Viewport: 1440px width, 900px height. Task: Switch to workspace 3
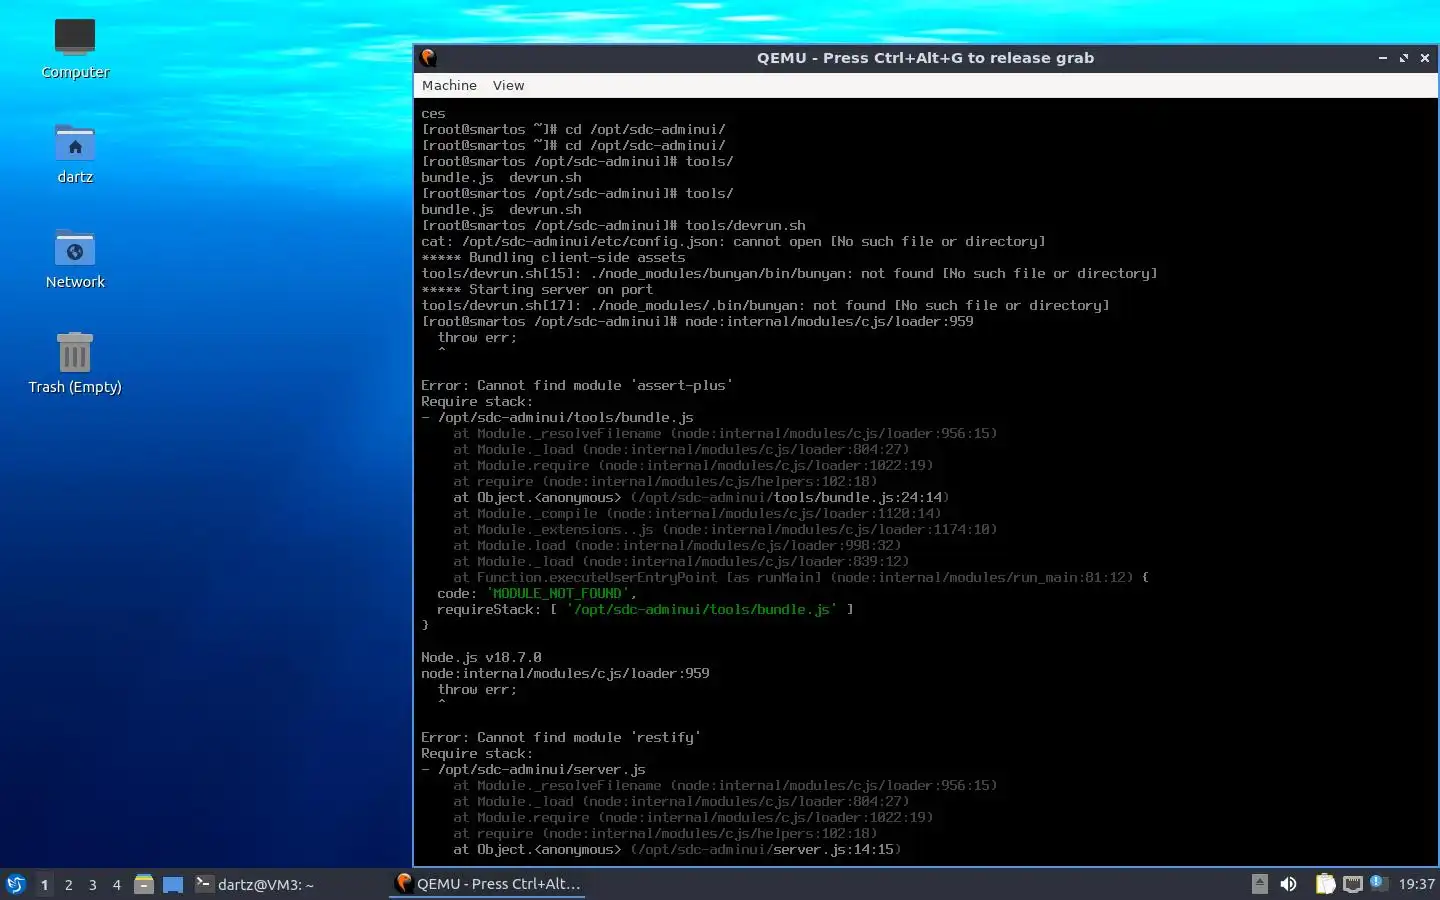[93, 884]
